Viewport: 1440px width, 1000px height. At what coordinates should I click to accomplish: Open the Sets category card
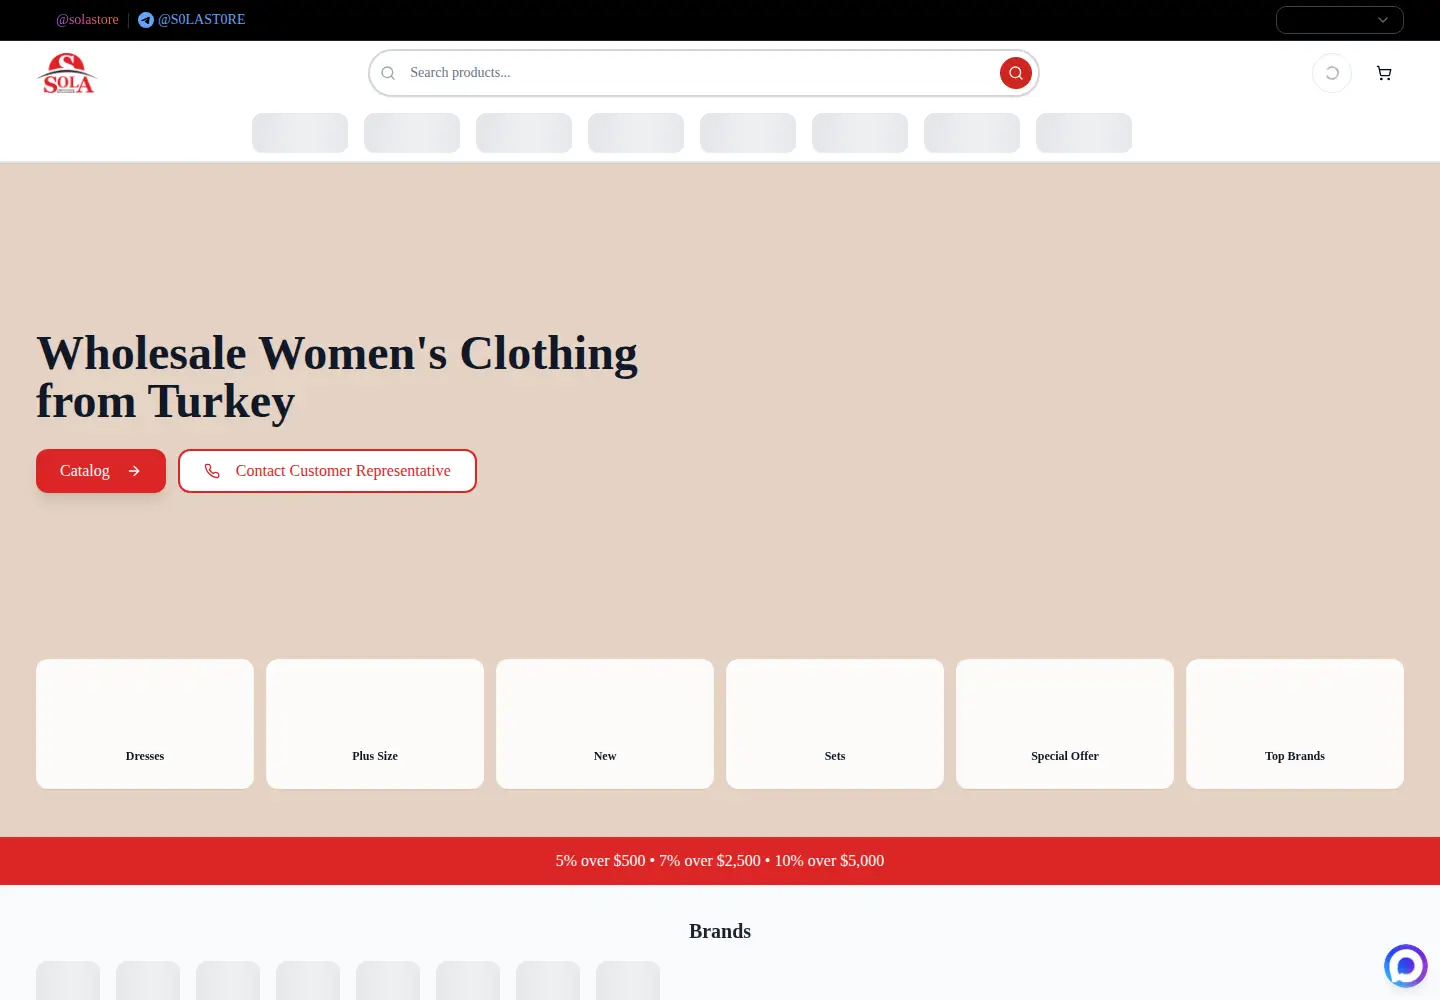(x=835, y=724)
